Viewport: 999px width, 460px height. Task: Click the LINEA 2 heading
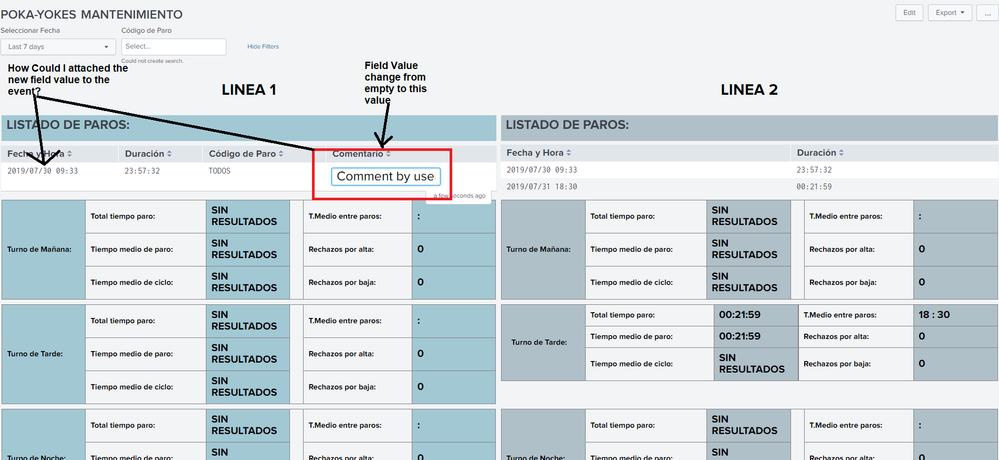pos(749,90)
